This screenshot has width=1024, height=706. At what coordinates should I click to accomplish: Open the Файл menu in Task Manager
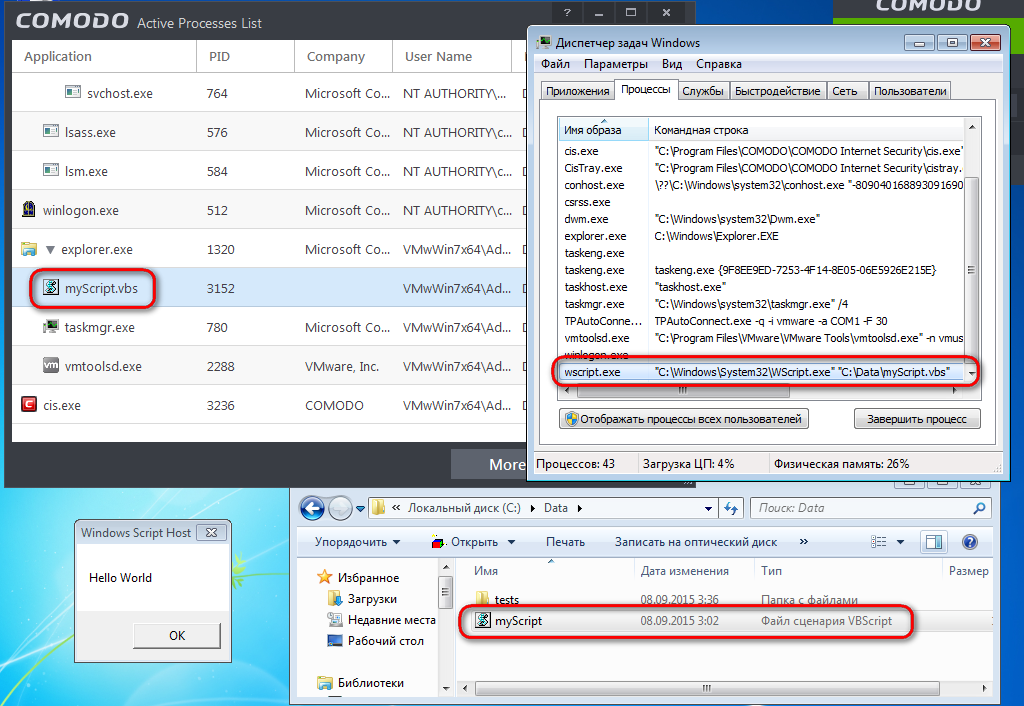click(555, 64)
